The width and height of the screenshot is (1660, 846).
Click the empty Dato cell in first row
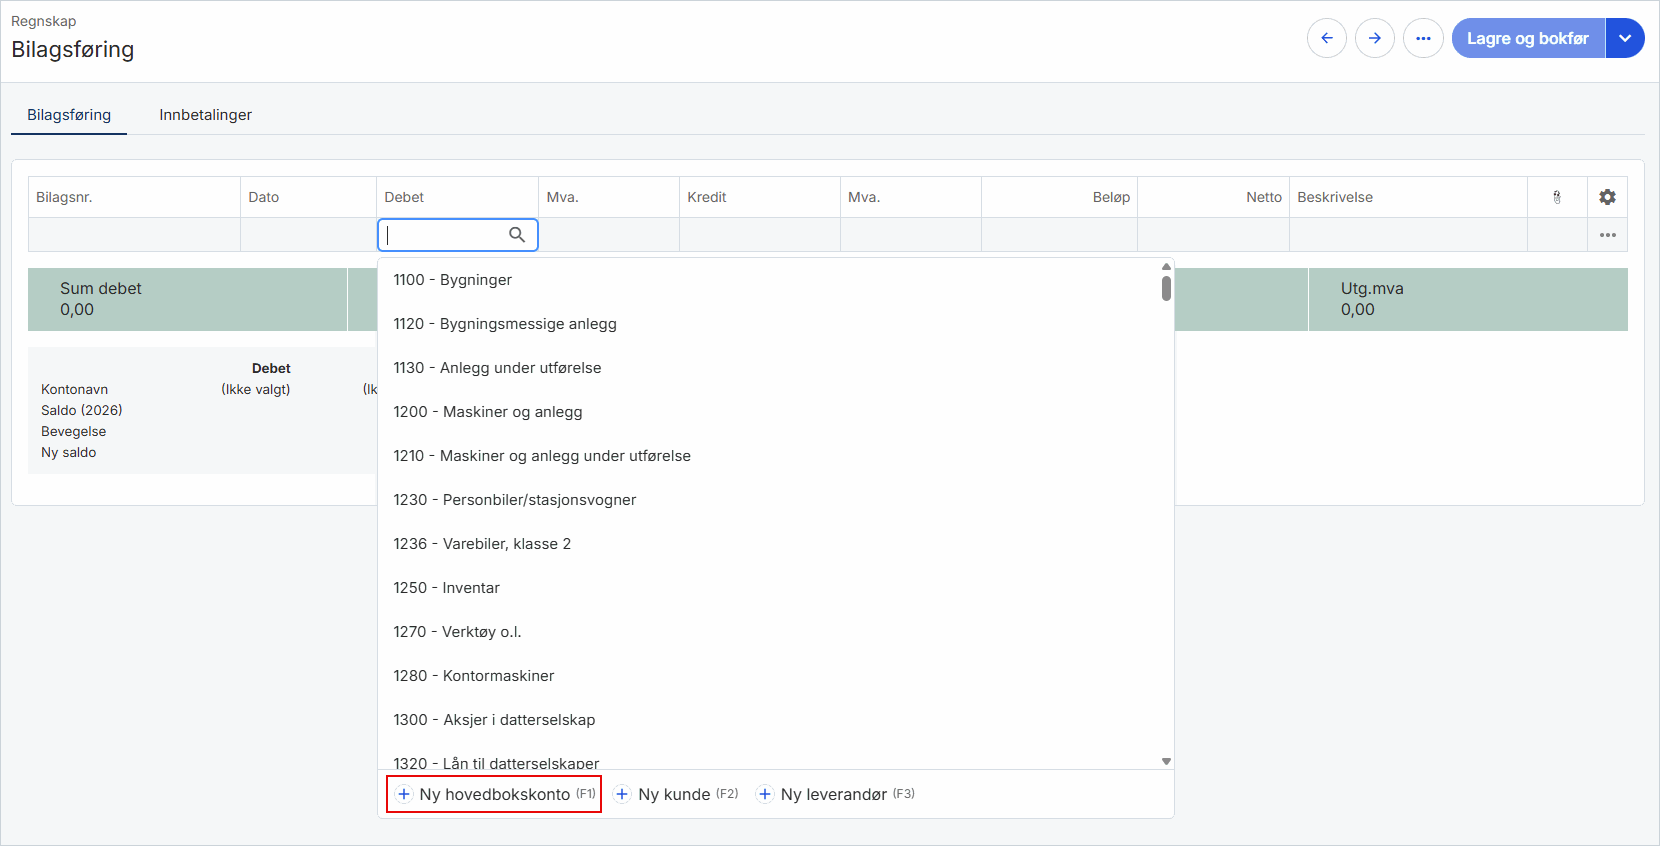pos(308,234)
